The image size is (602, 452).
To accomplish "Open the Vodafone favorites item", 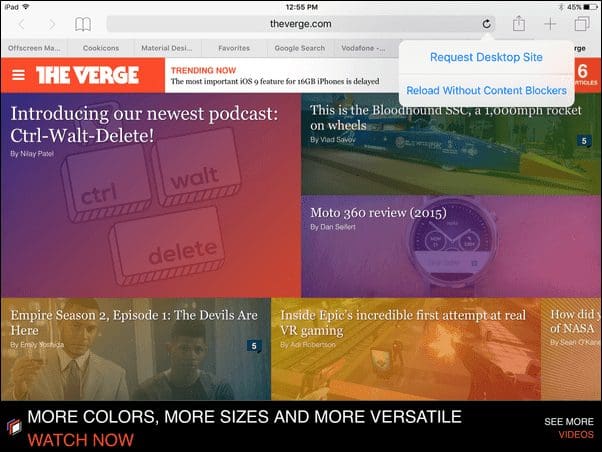I will click(364, 48).
